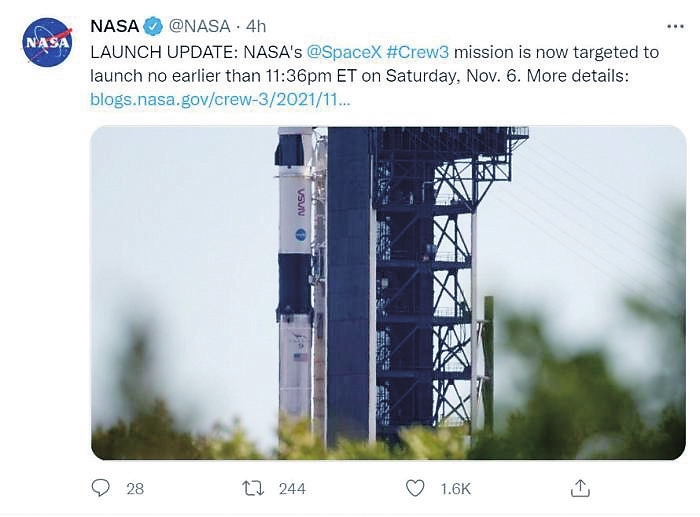Open the three-dot more options menu

(675, 26)
